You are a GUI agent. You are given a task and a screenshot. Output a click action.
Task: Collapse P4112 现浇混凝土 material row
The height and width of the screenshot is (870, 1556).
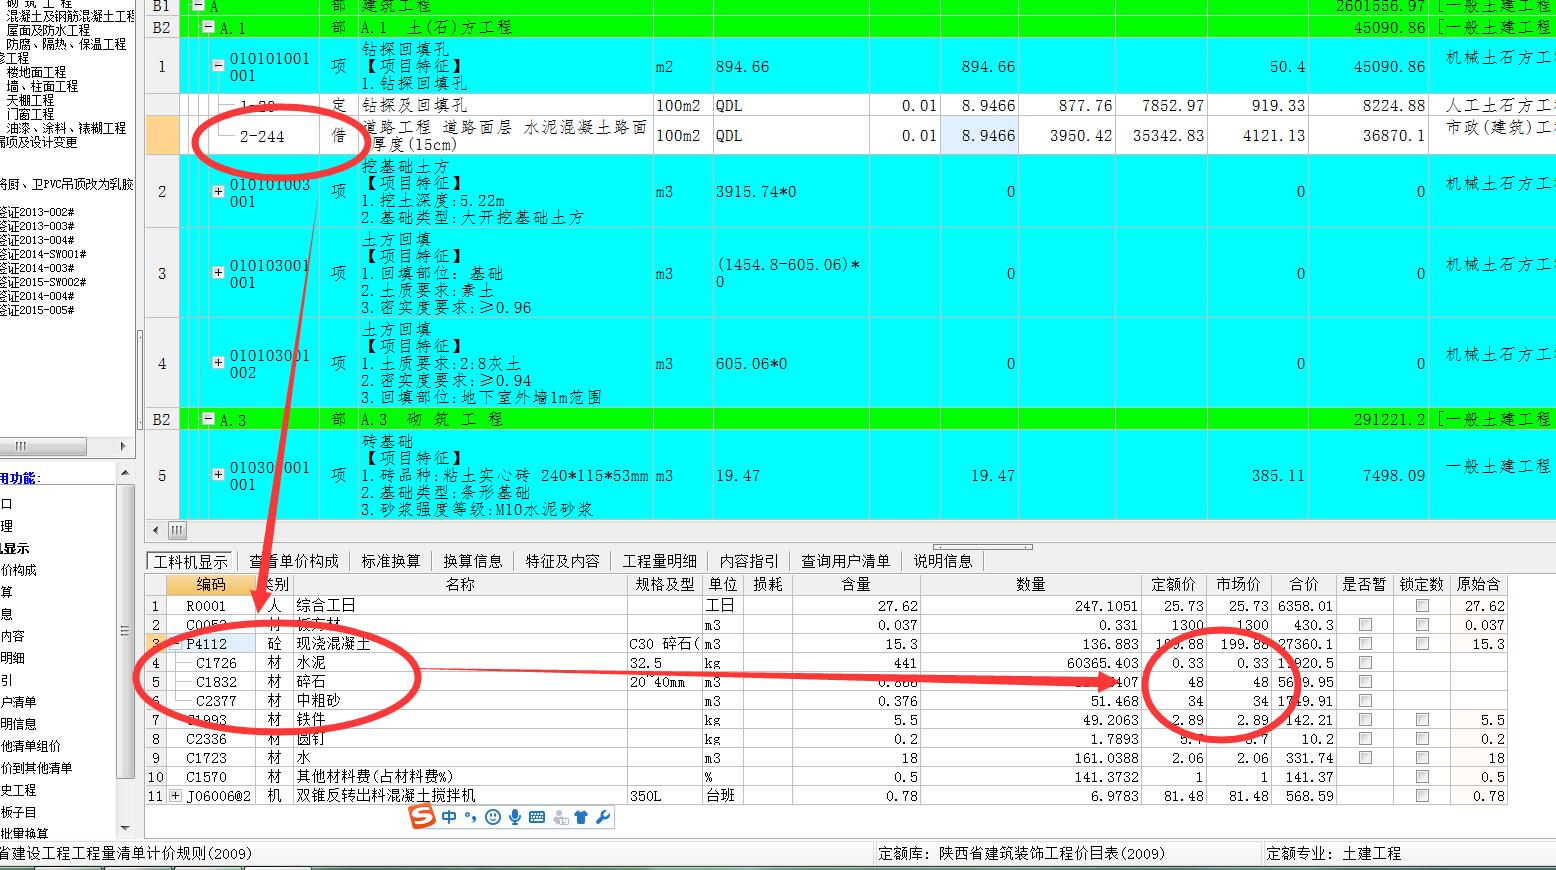176,644
